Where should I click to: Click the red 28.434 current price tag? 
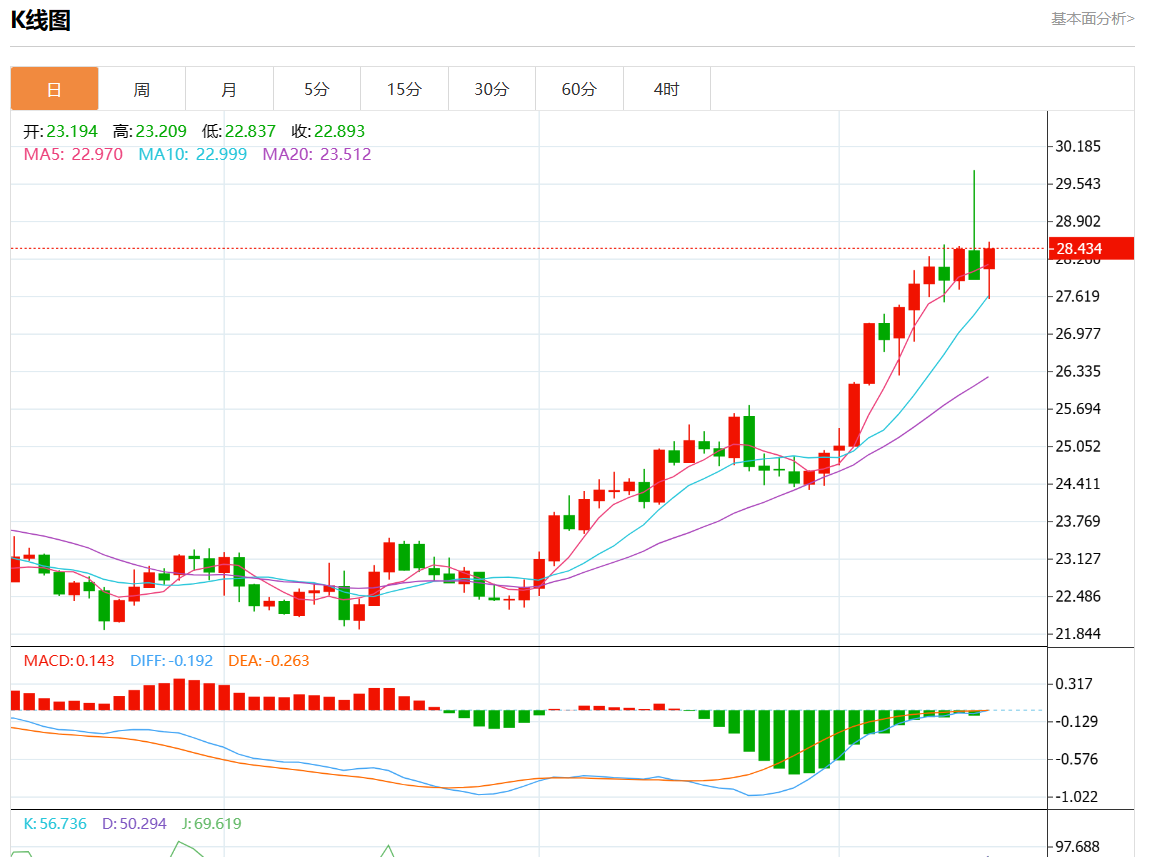pos(1090,248)
